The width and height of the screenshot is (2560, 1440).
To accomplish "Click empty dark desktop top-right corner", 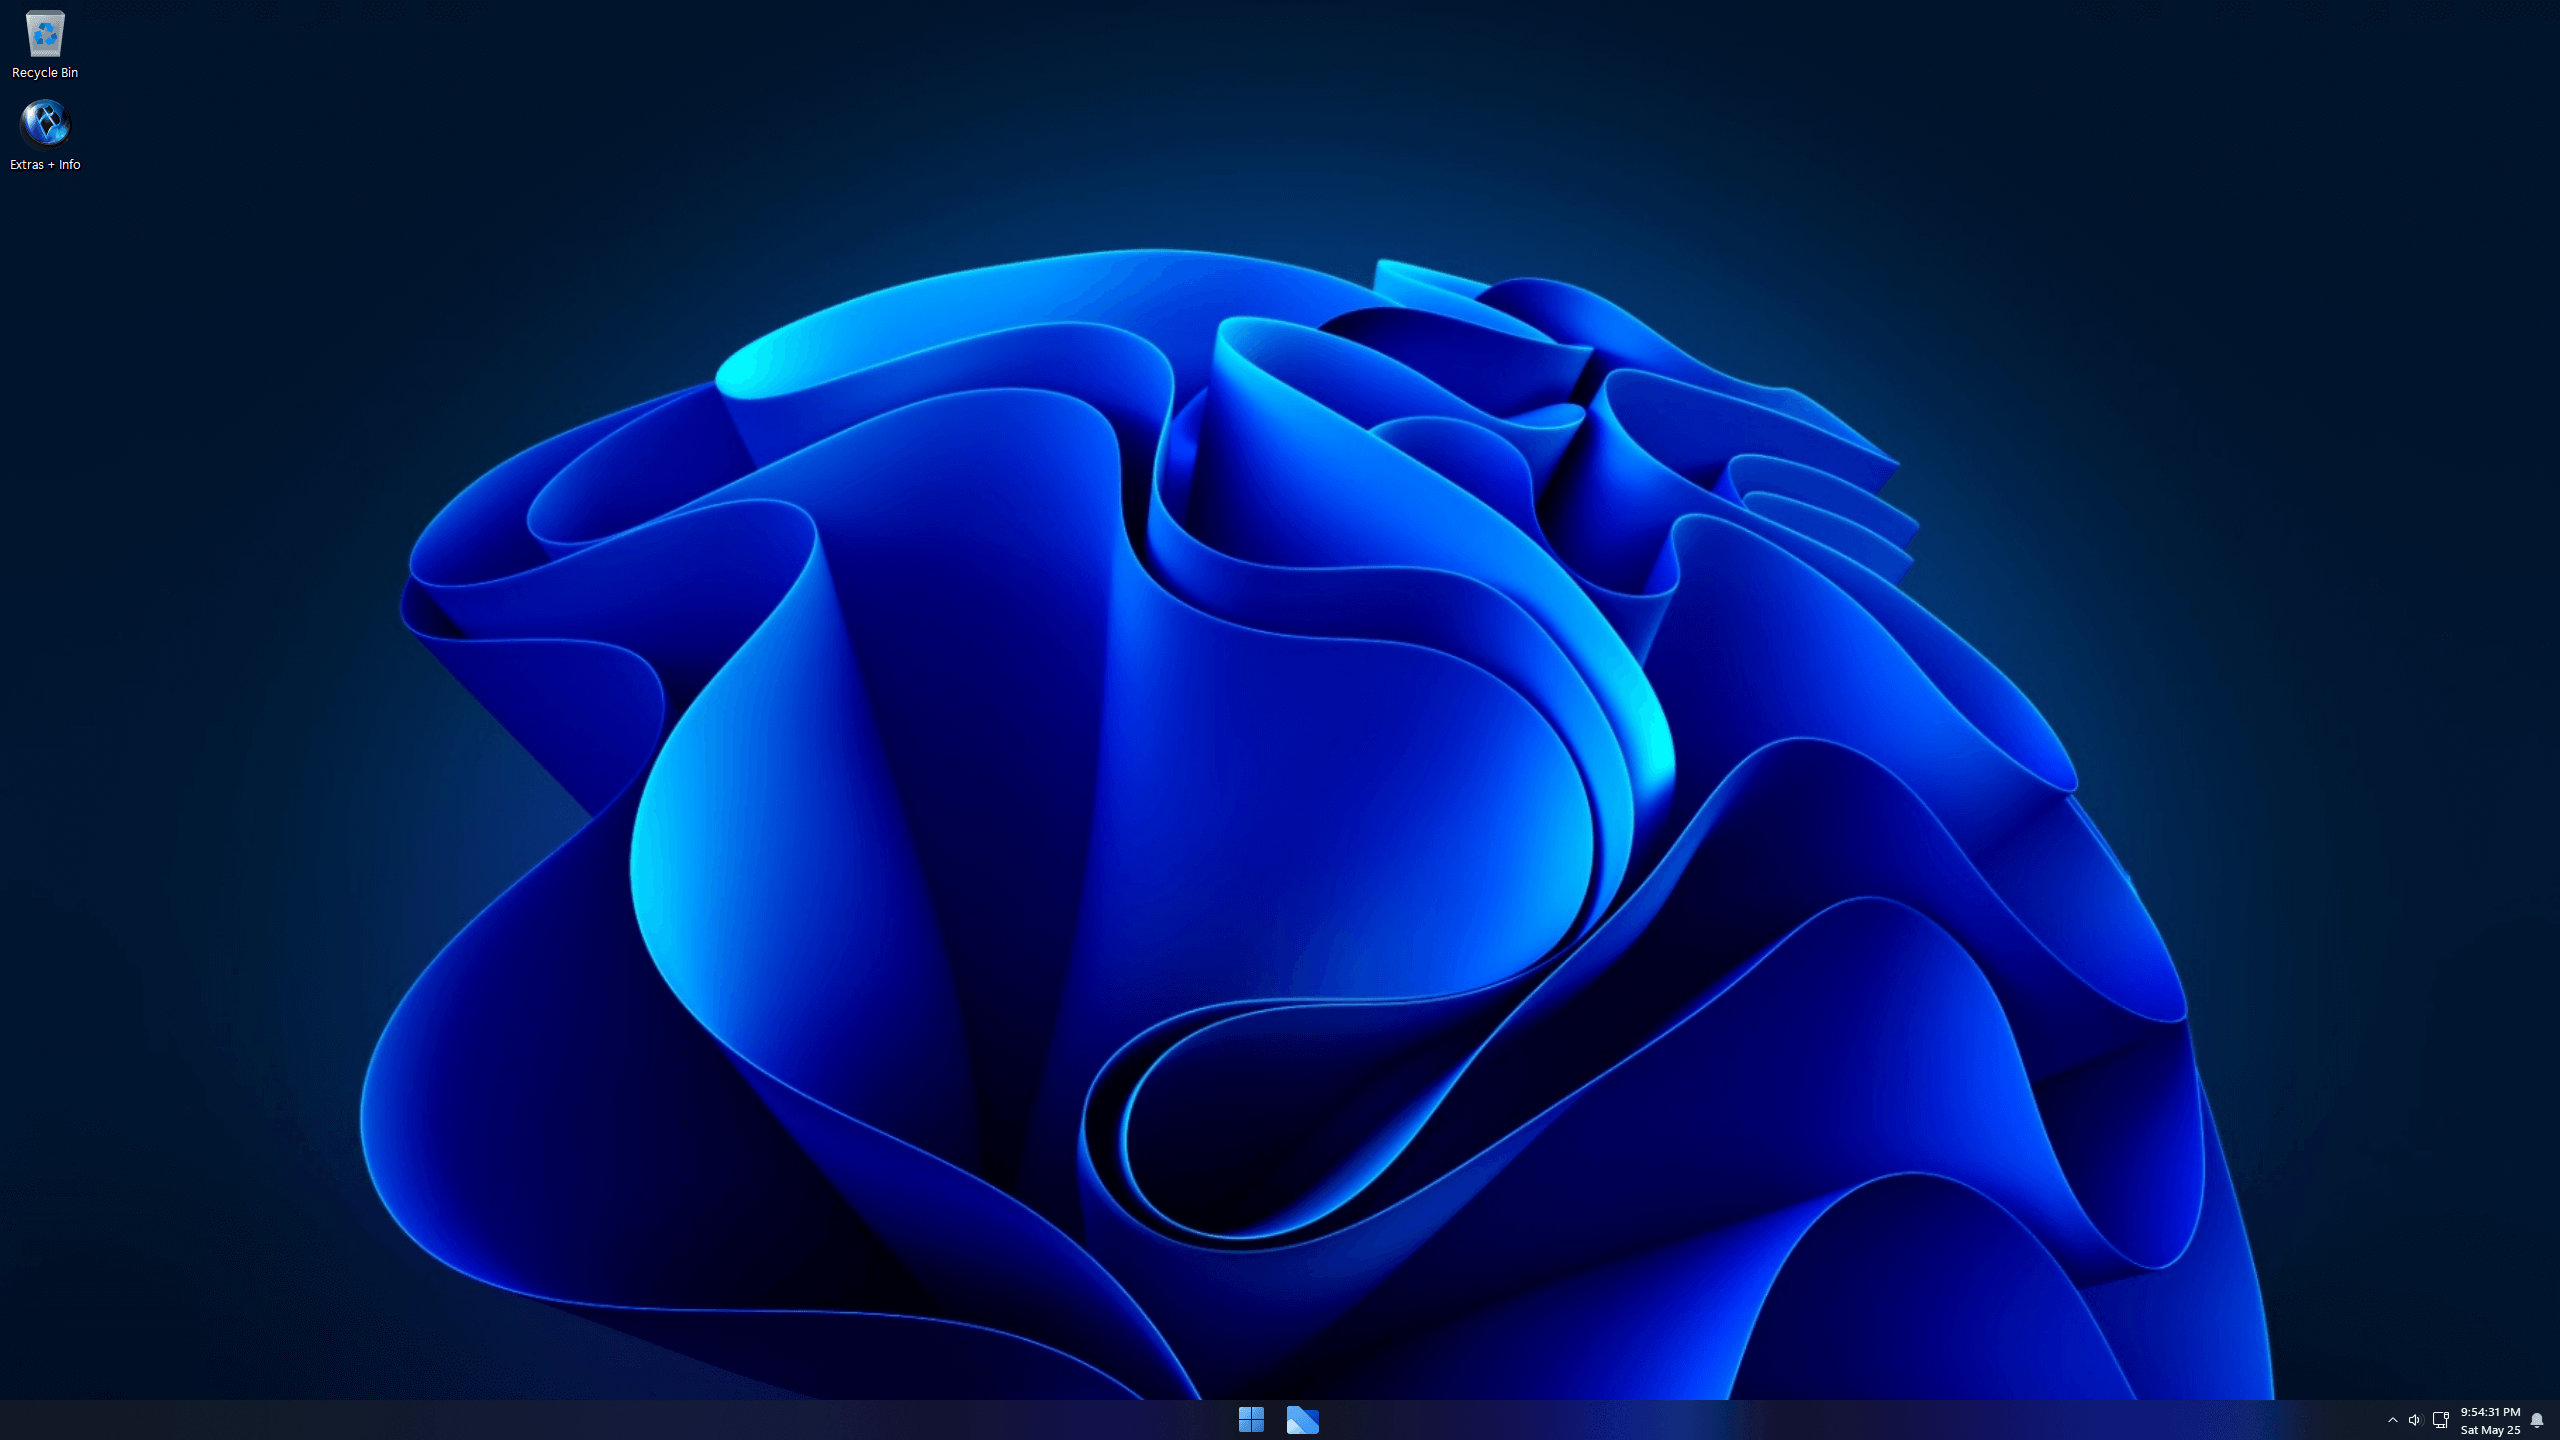I will click(2450, 80).
